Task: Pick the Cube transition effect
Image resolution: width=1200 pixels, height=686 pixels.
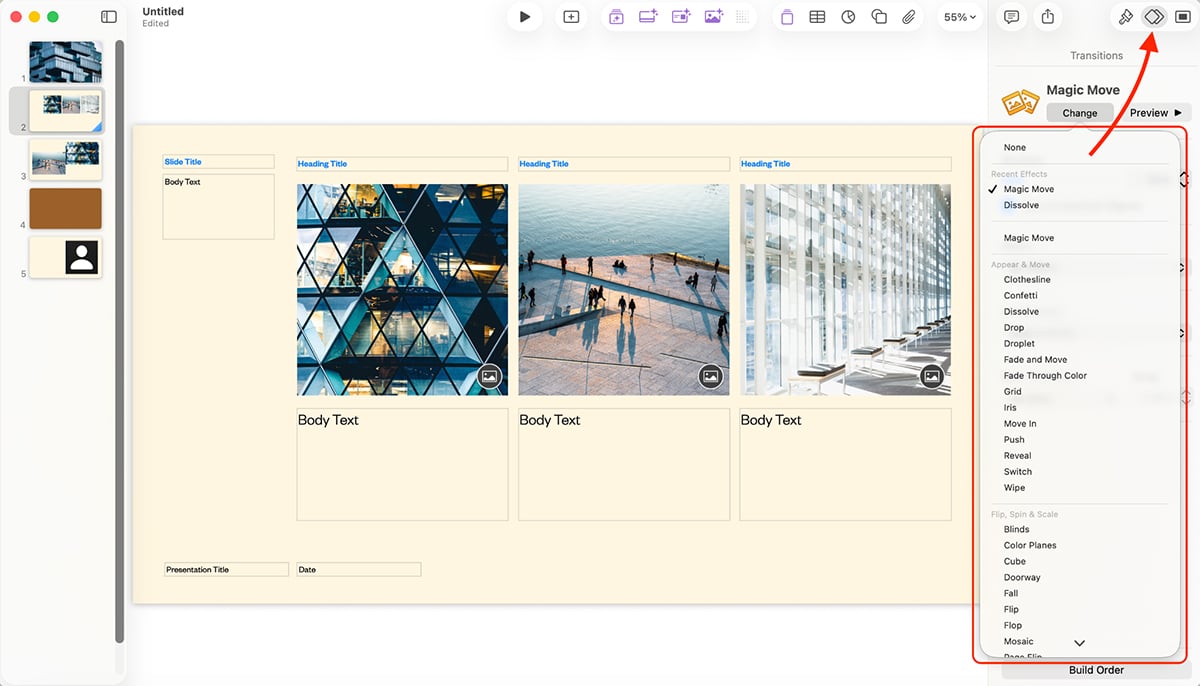Action: [1014, 561]
